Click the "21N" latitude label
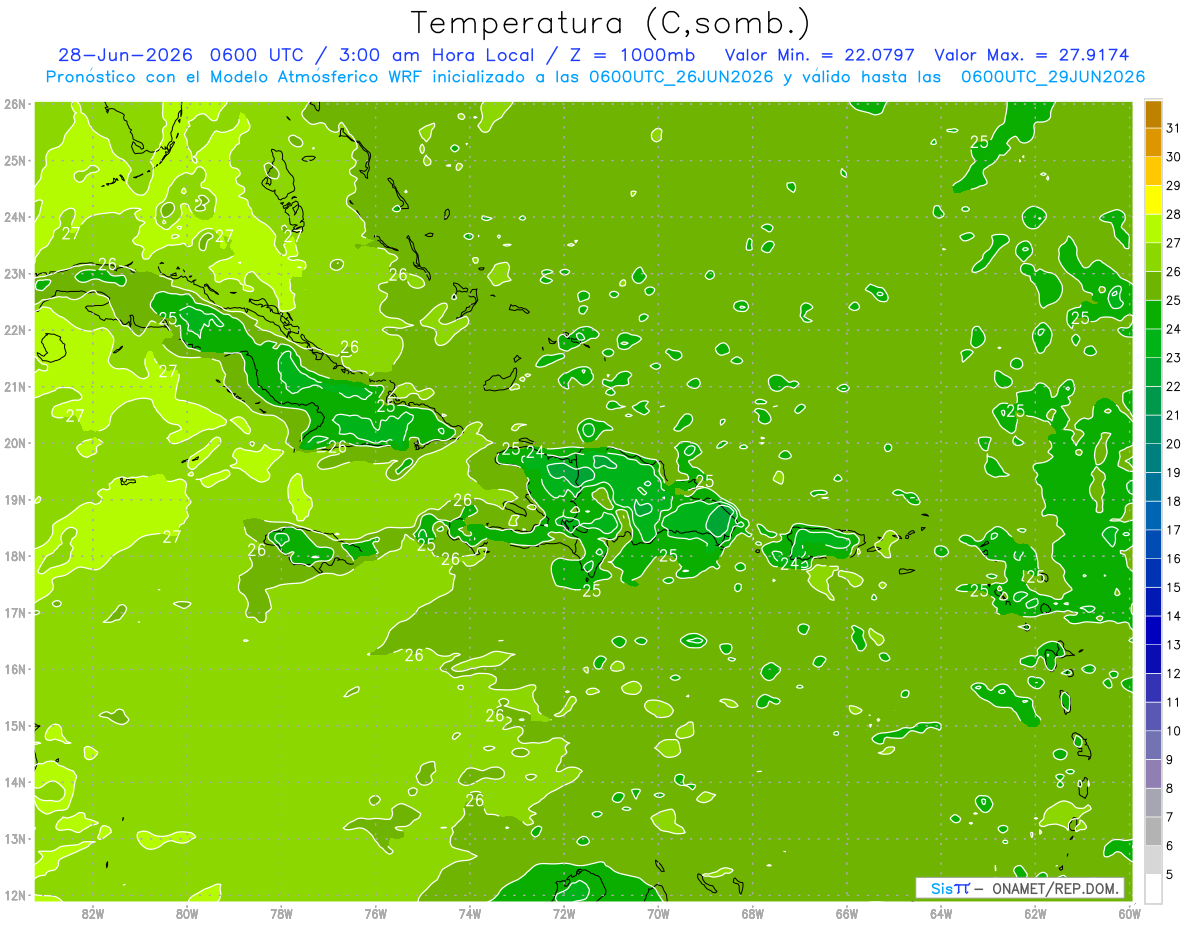1200x927 pixels. [14, 386]
